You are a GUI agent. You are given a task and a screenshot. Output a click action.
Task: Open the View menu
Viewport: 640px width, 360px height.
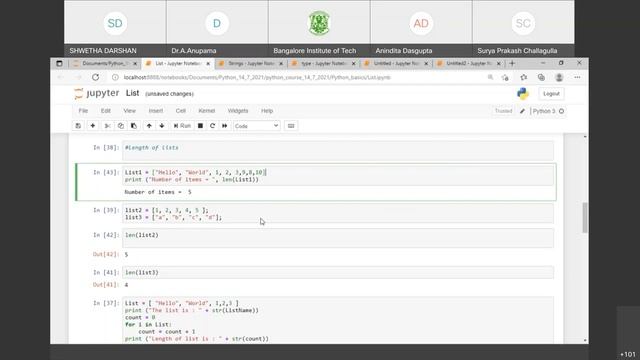click(x=129, y=111)
